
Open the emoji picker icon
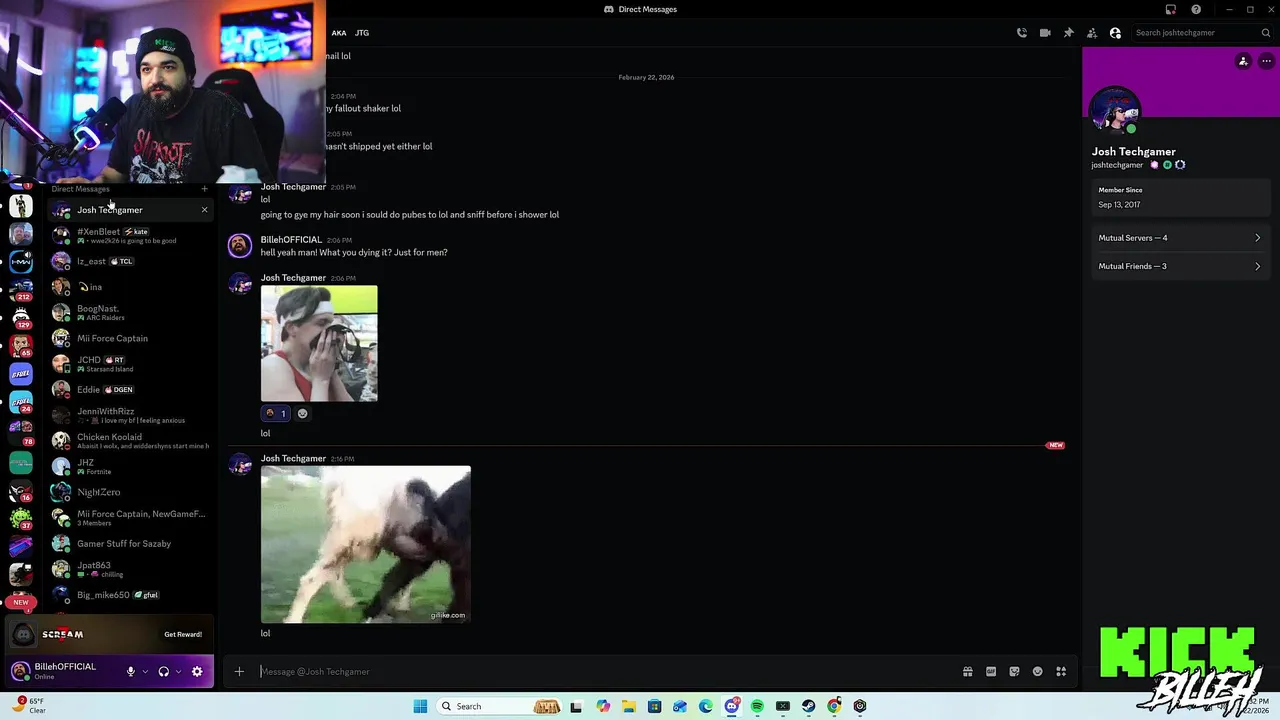pos(1038,672)
